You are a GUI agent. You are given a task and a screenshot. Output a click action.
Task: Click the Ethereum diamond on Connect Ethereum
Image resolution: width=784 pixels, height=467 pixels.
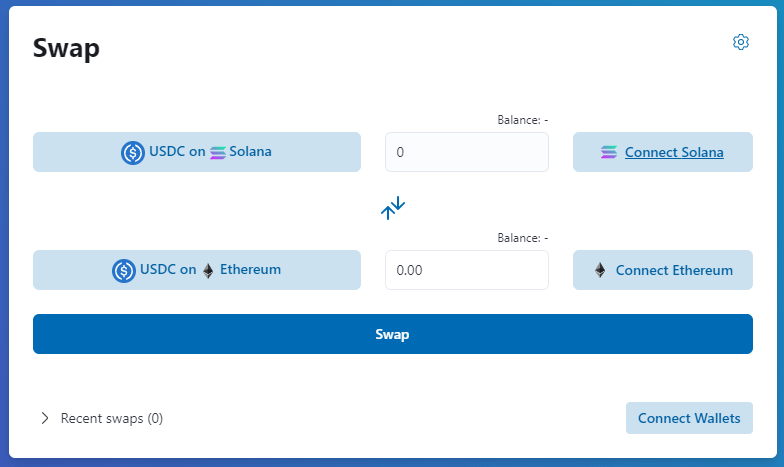600,270
